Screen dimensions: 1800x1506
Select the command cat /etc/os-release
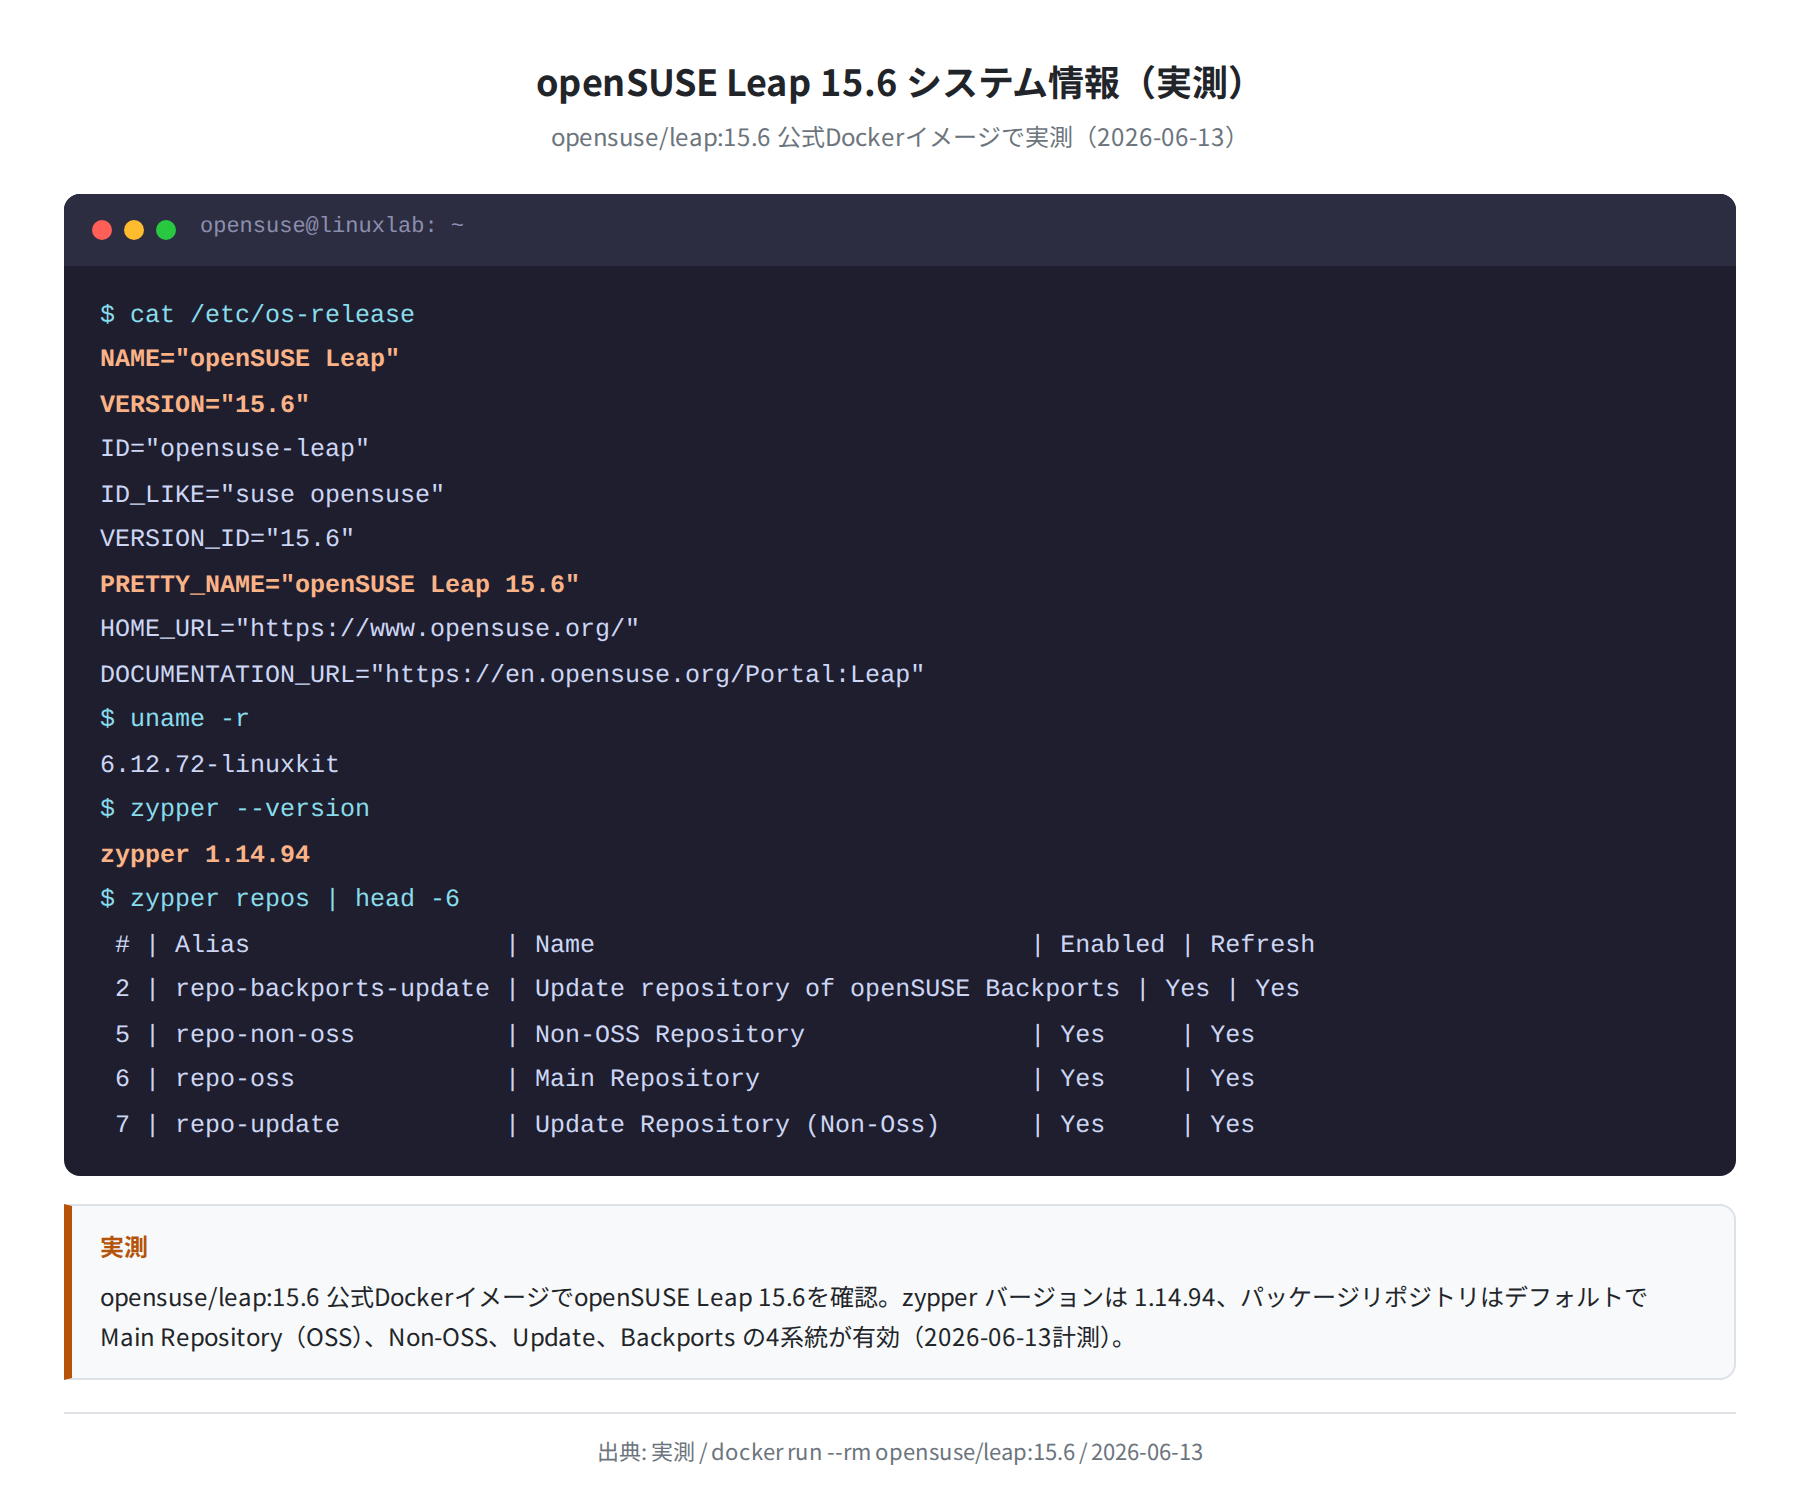(x=257, y=314)
